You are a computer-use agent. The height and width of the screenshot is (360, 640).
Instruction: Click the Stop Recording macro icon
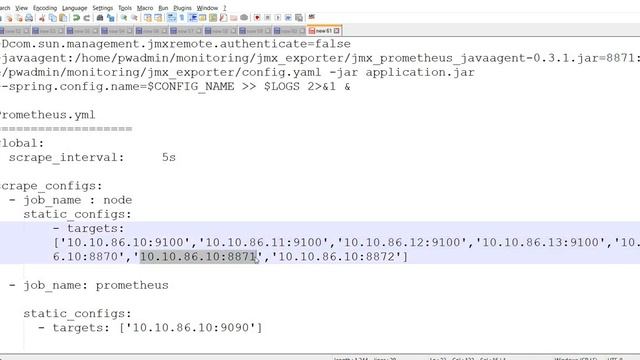[267, 18]
